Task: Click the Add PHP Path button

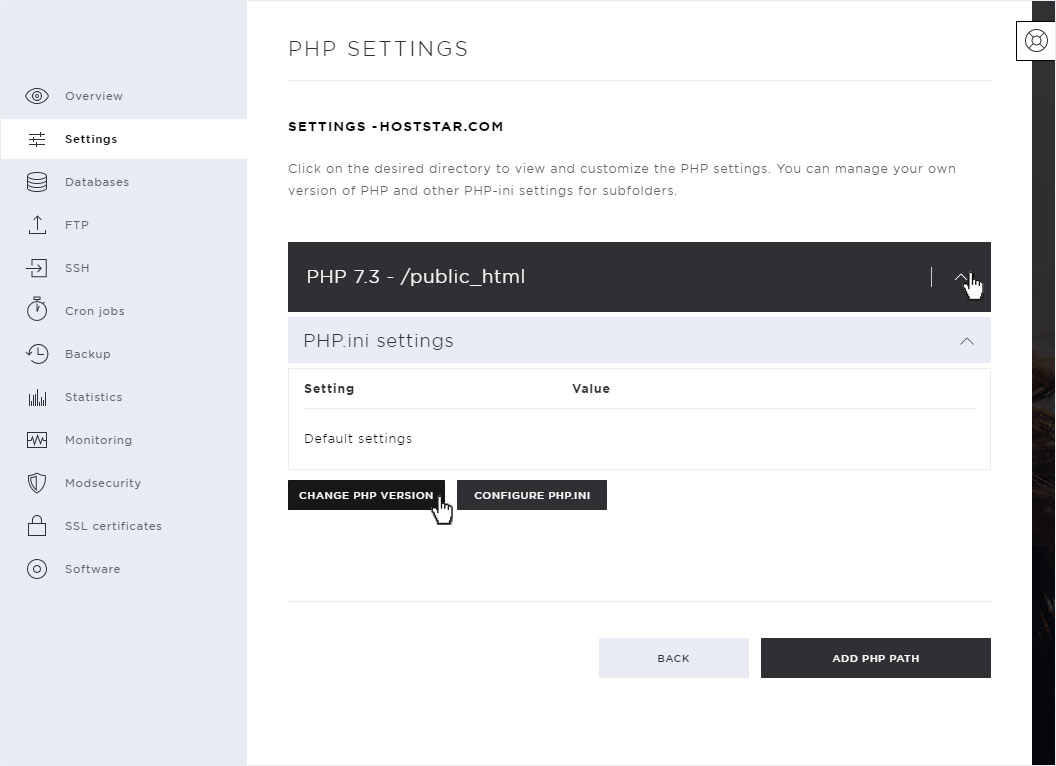Action: [875, 658]
